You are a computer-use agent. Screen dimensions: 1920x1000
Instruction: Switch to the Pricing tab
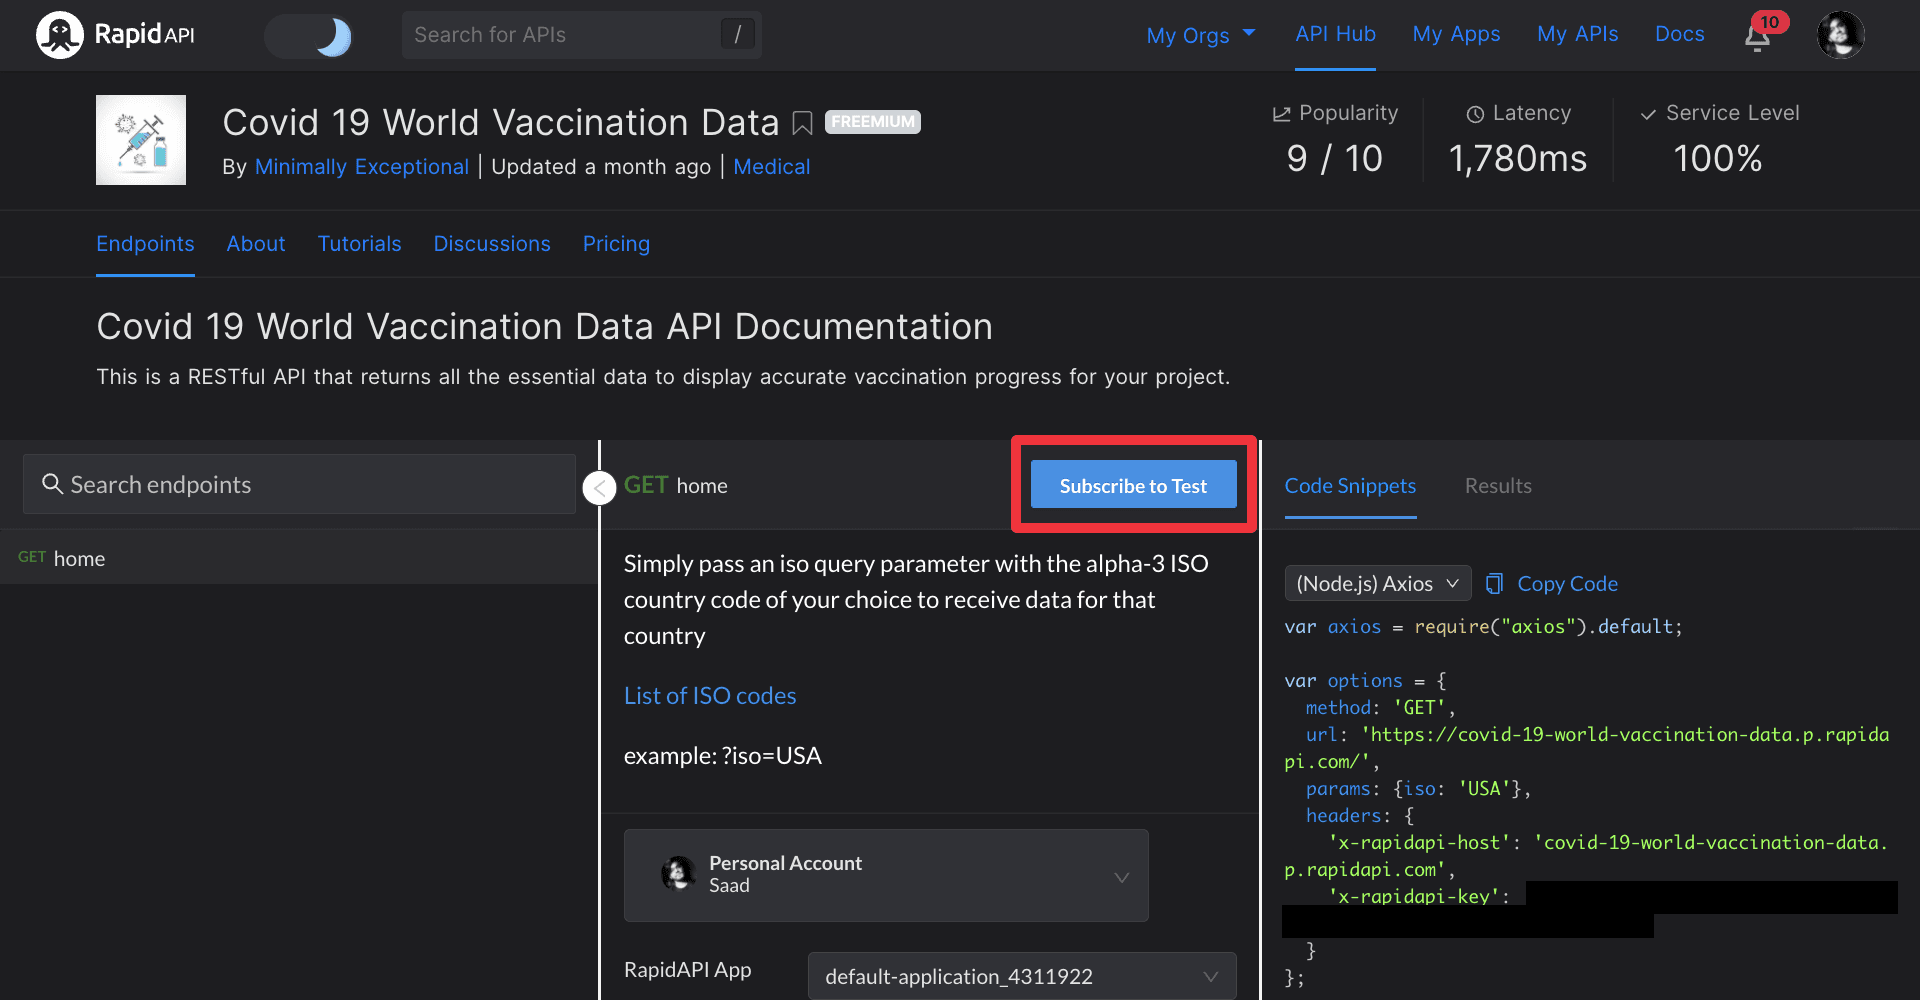616,244
